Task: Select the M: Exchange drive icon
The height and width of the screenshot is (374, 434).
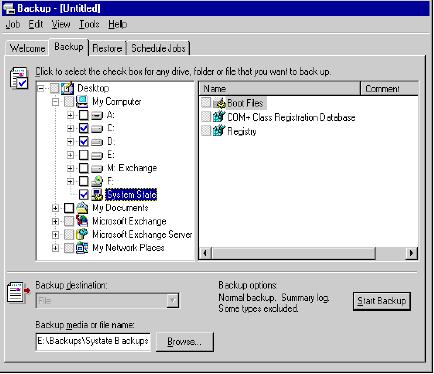Action: pos(97,168)
